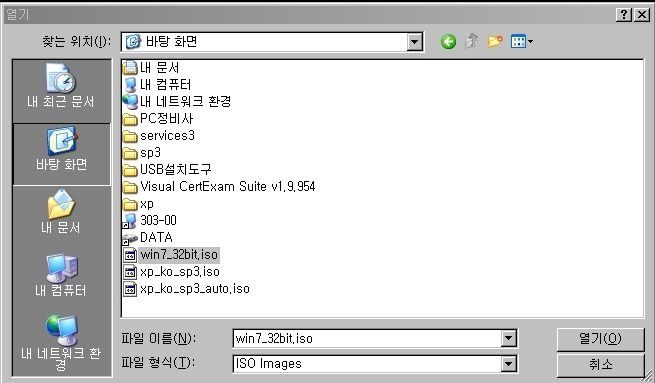Click the file name text xp_ko_sp3_auto.iso

point(195,289)
